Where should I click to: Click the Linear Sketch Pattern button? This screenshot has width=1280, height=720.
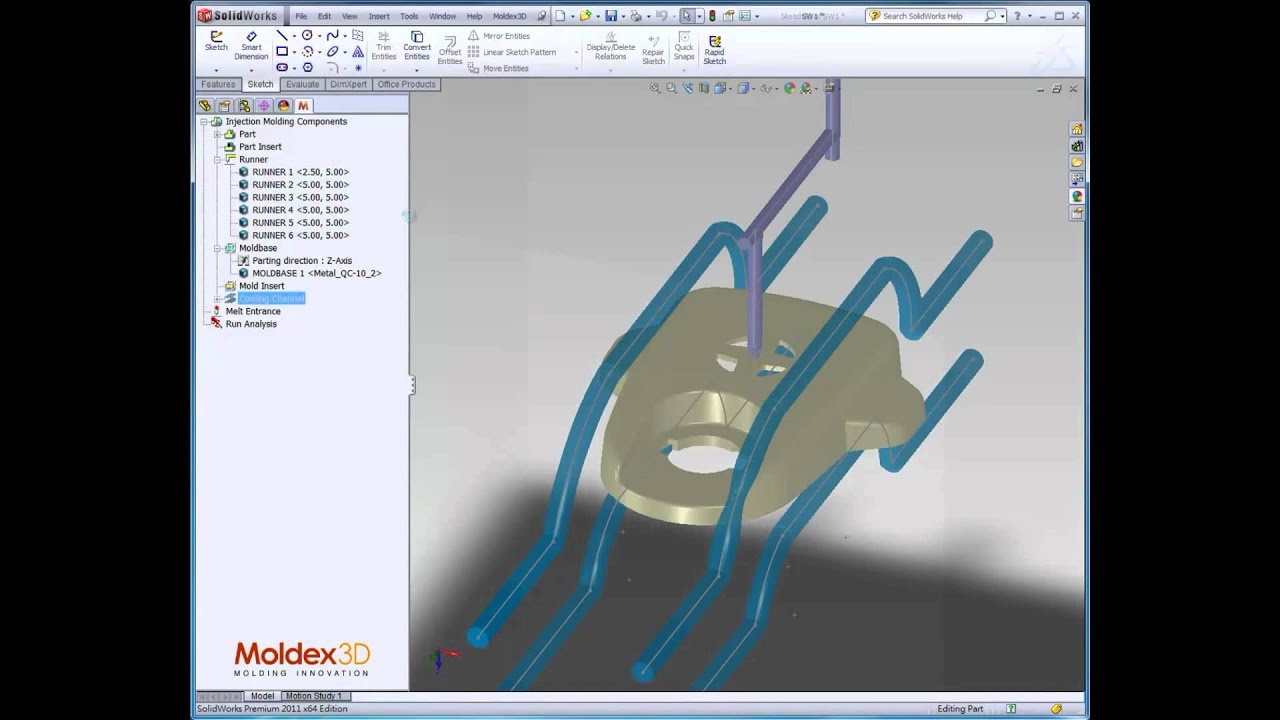pos(512,52)
